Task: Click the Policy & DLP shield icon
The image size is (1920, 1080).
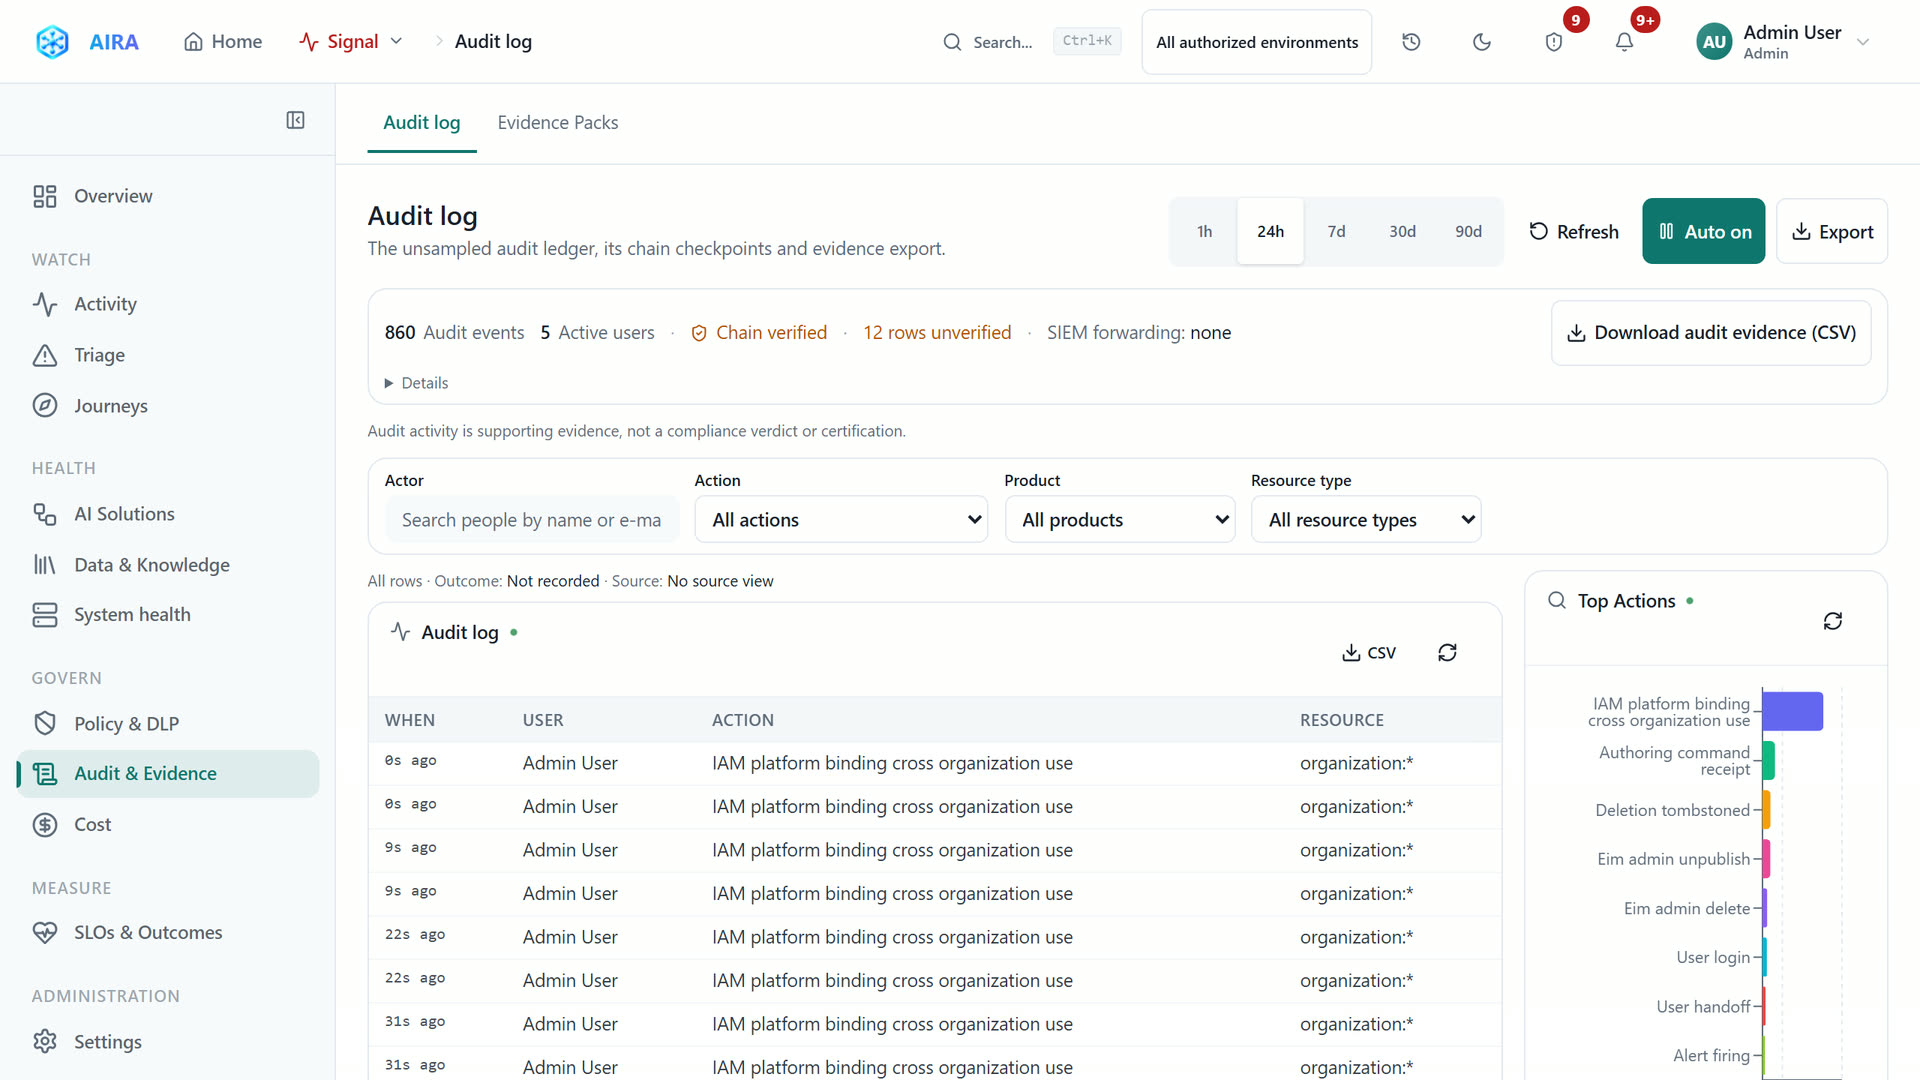Action: click(45, 724)
